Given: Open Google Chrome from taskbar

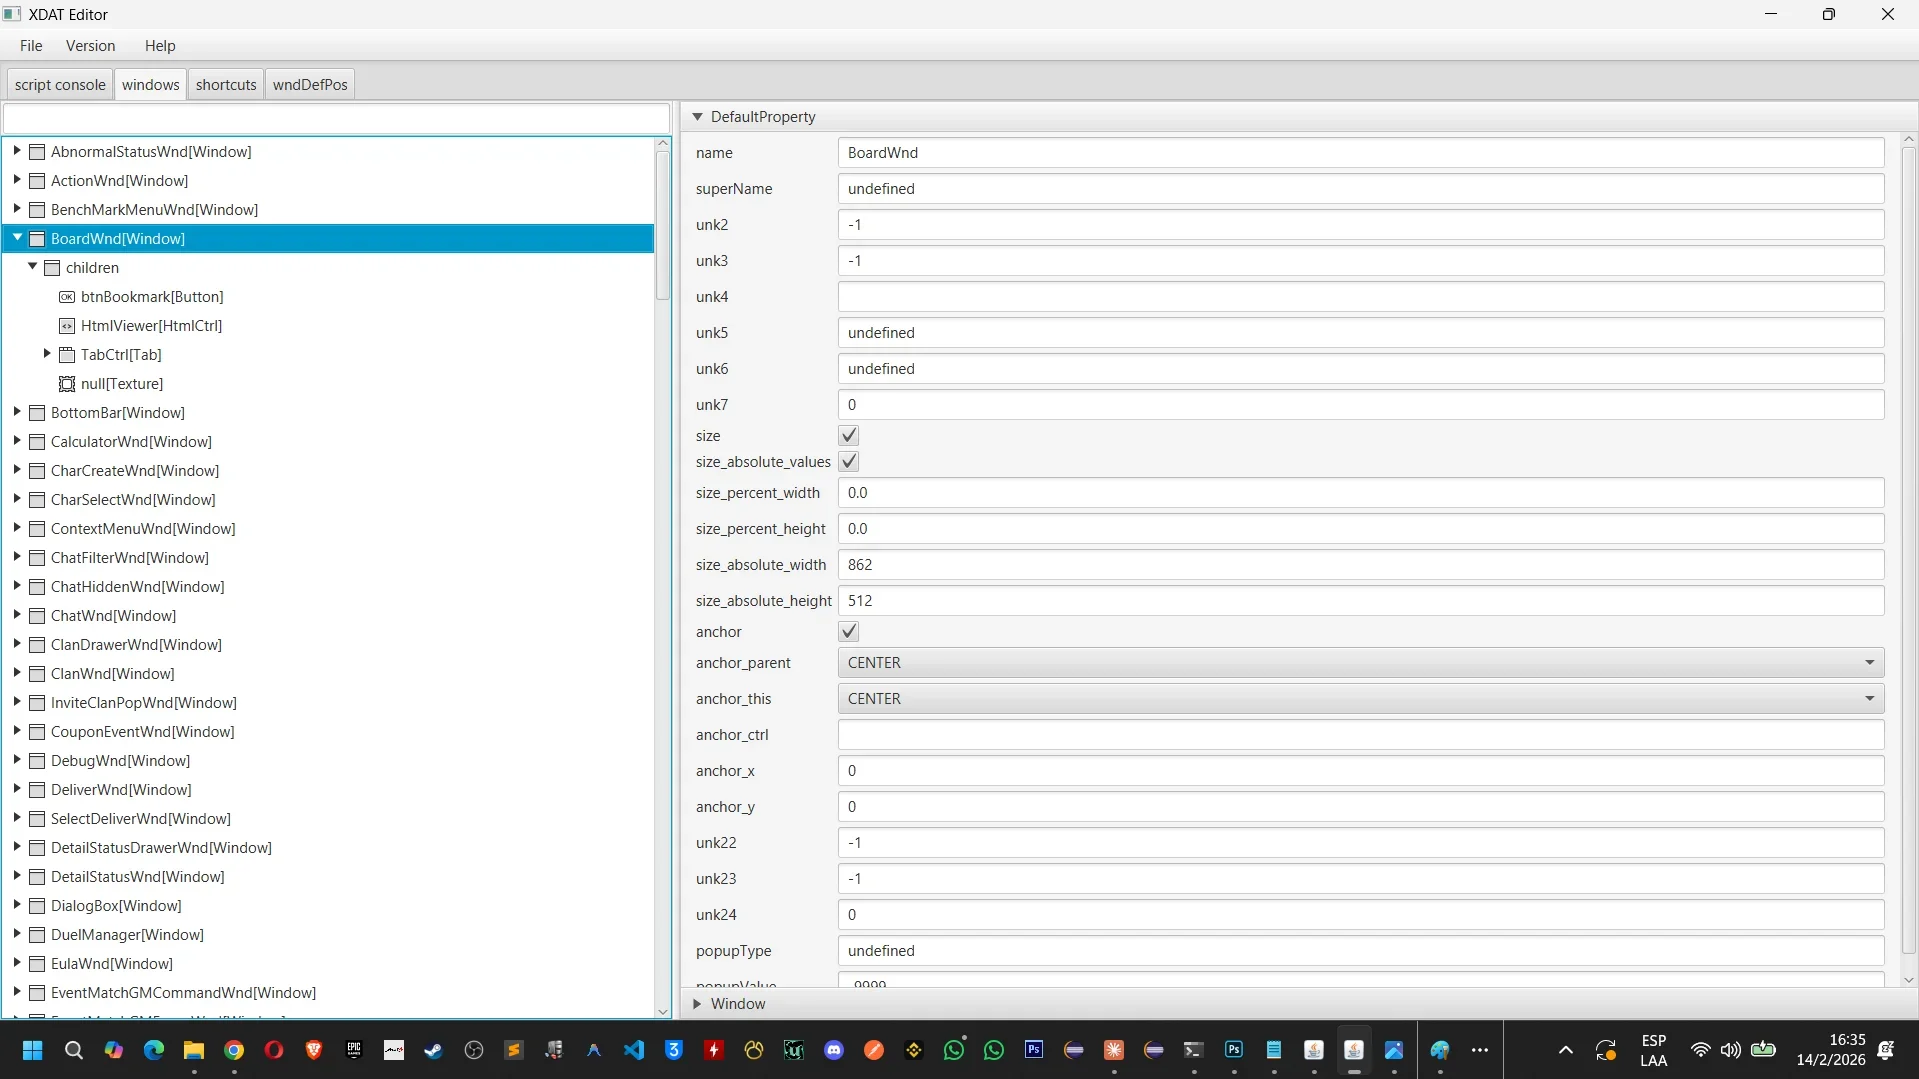Looking at the screenshot, I should tap(234, 1050).
